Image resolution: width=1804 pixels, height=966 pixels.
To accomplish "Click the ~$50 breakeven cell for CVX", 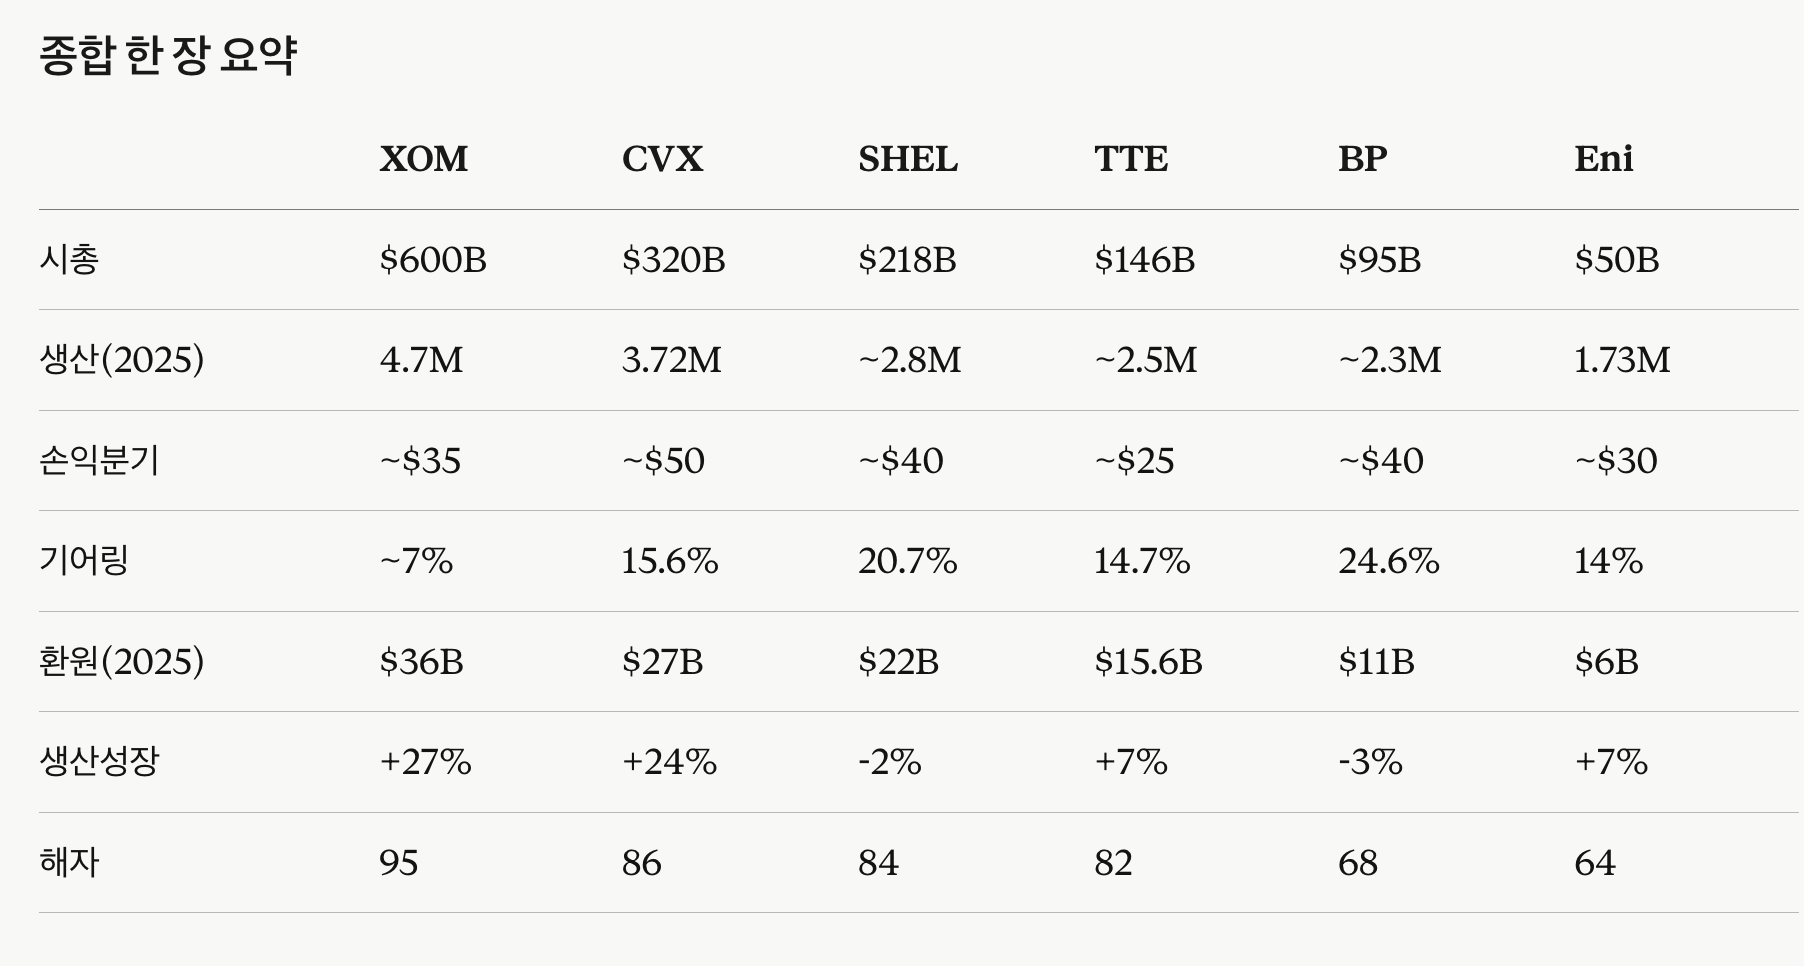I will (663, 461).
